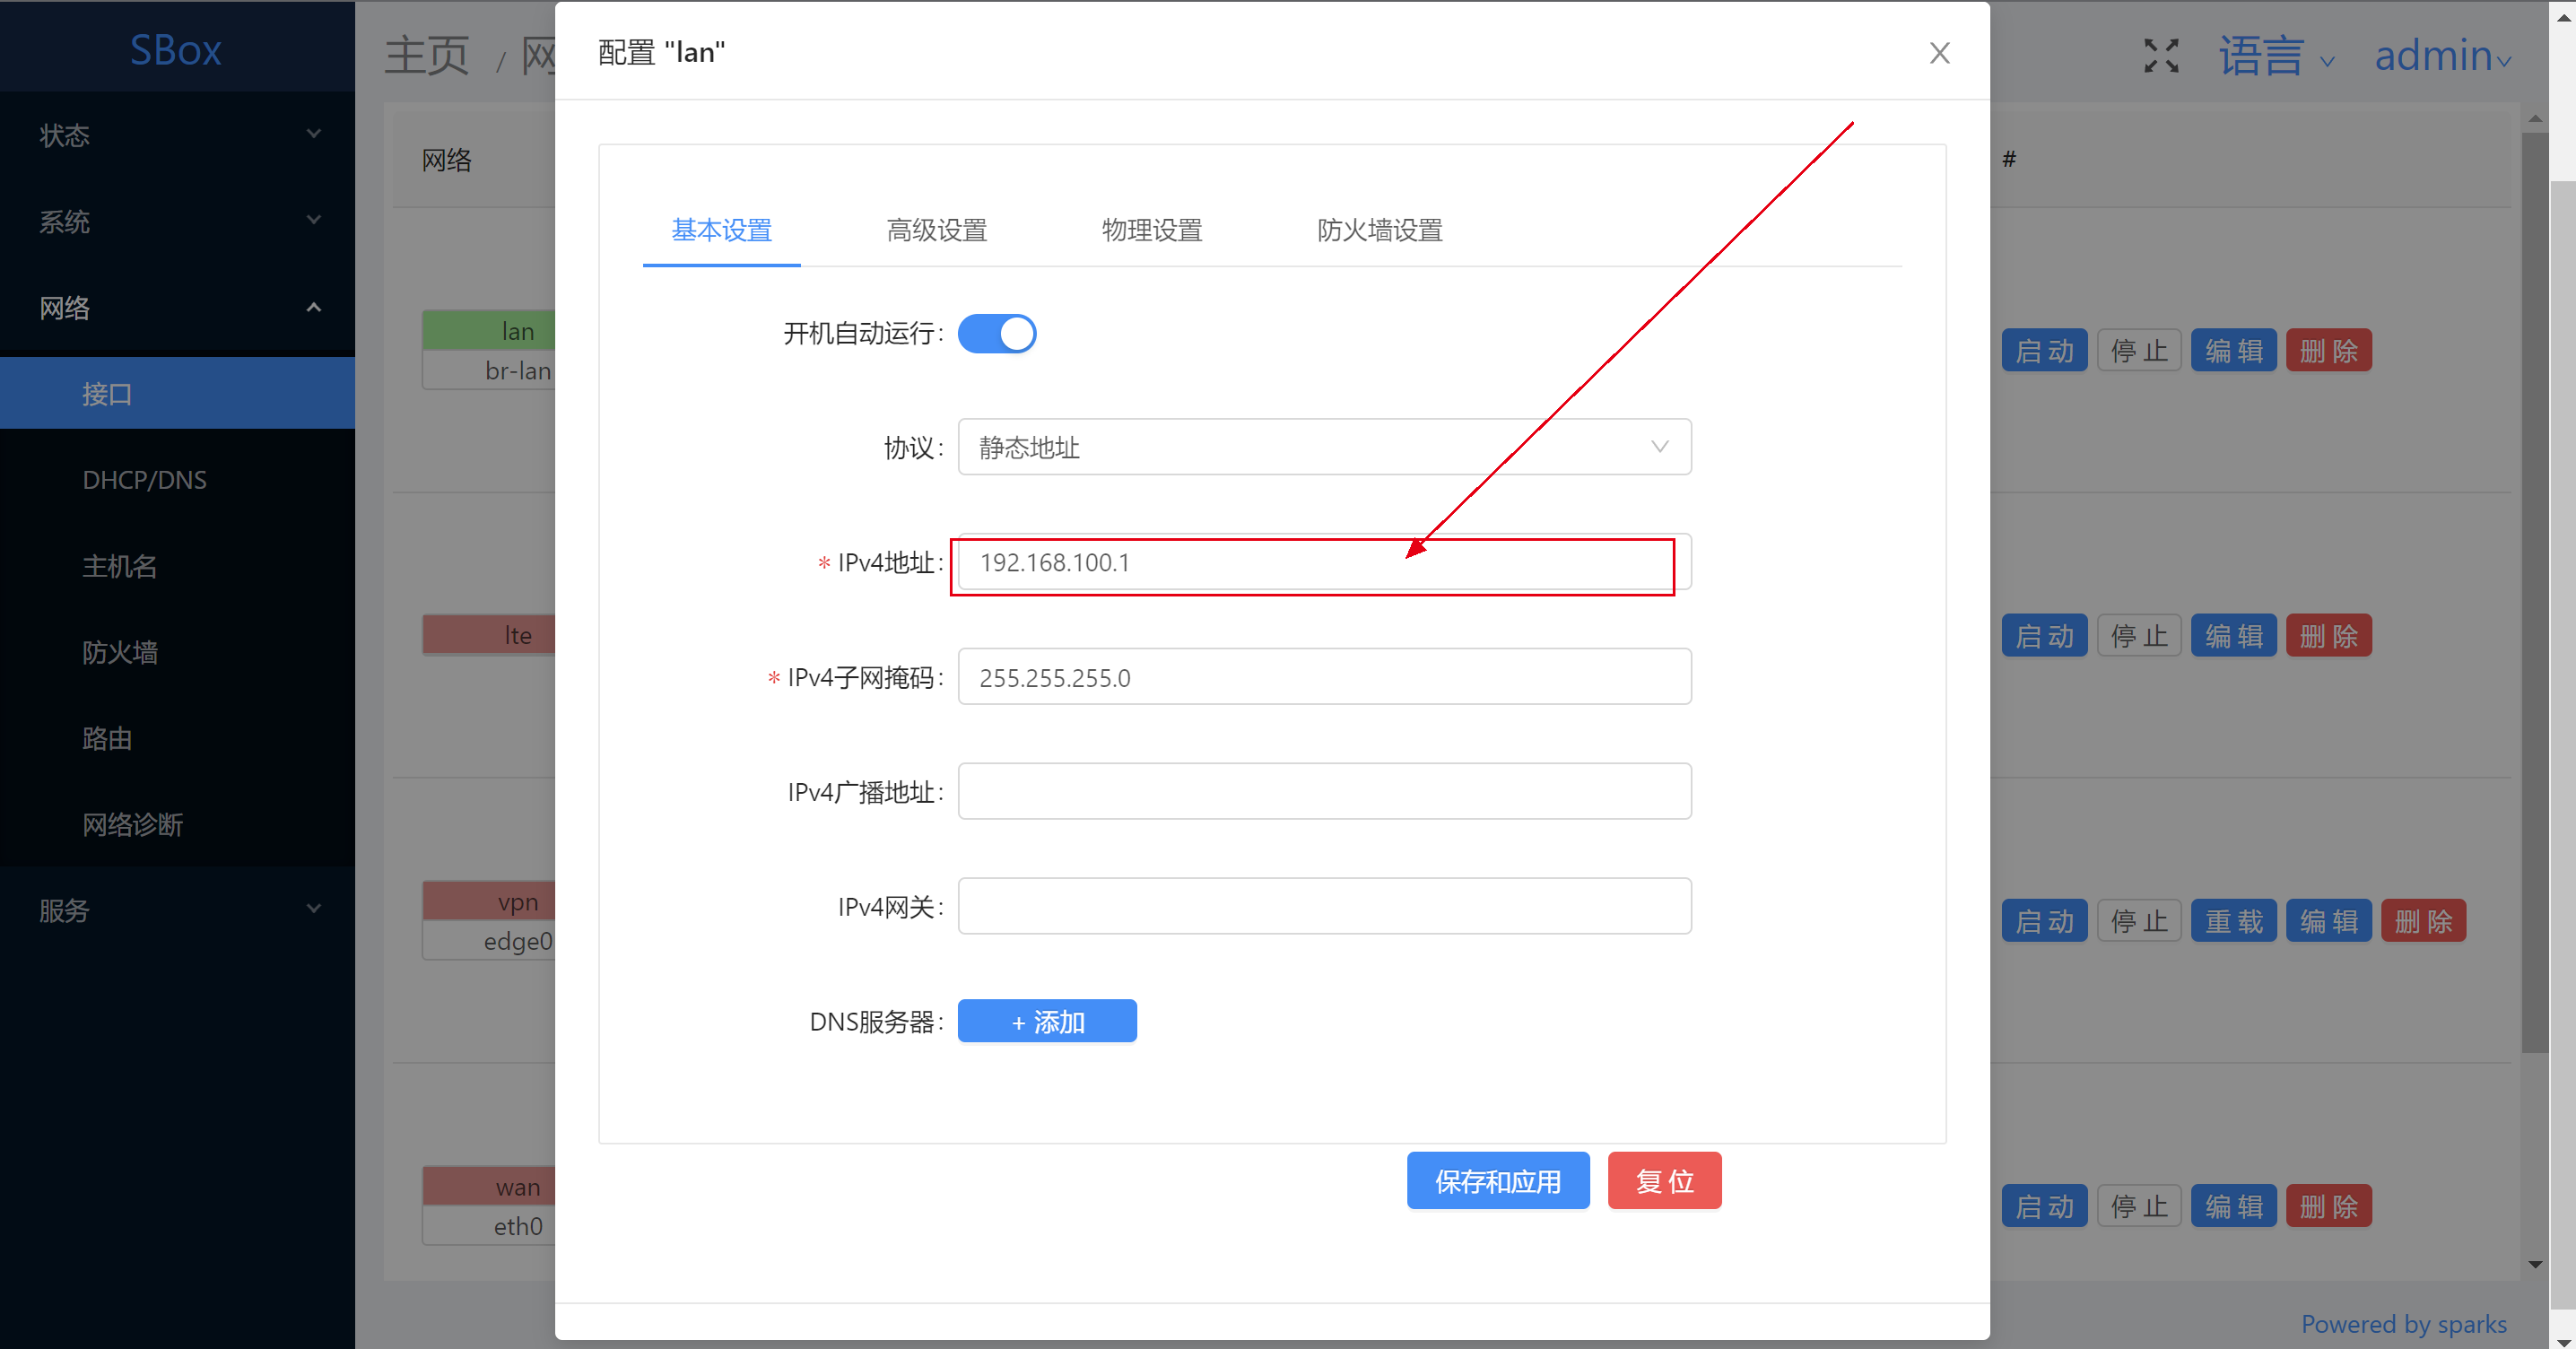This screenshot has height=1349, width=2576.
Task: Click the red 复位 reset button
Action: pyautogui.click(x=1664, y=1181)
